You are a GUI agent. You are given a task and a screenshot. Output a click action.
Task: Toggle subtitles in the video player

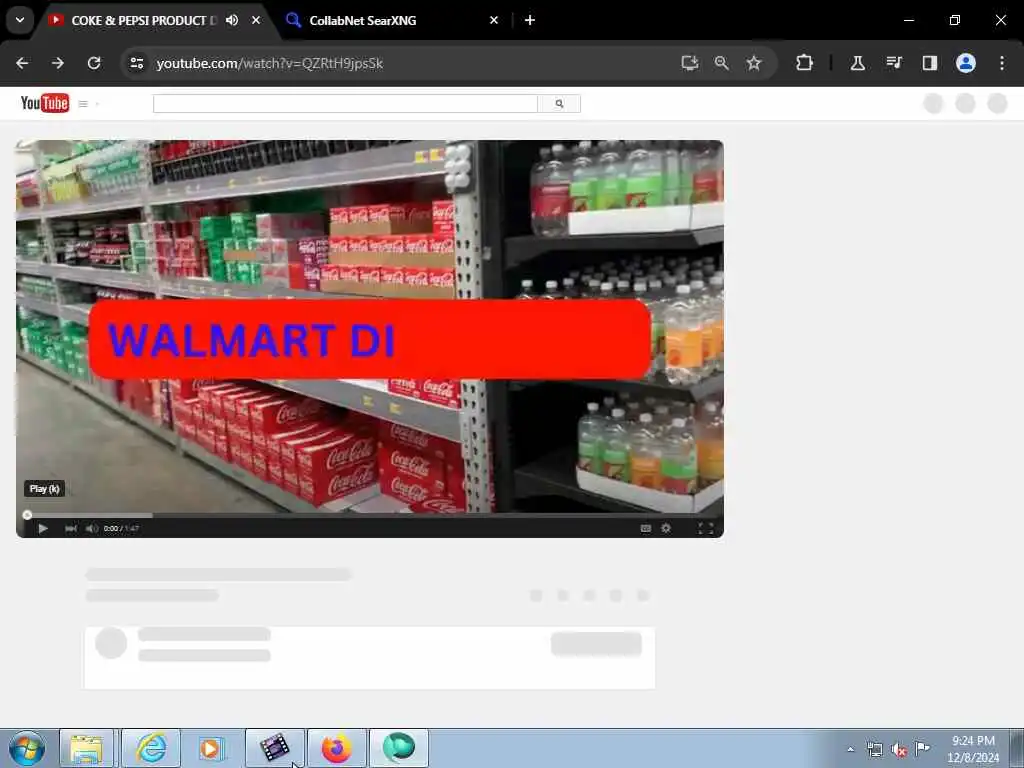pos(646,528)
